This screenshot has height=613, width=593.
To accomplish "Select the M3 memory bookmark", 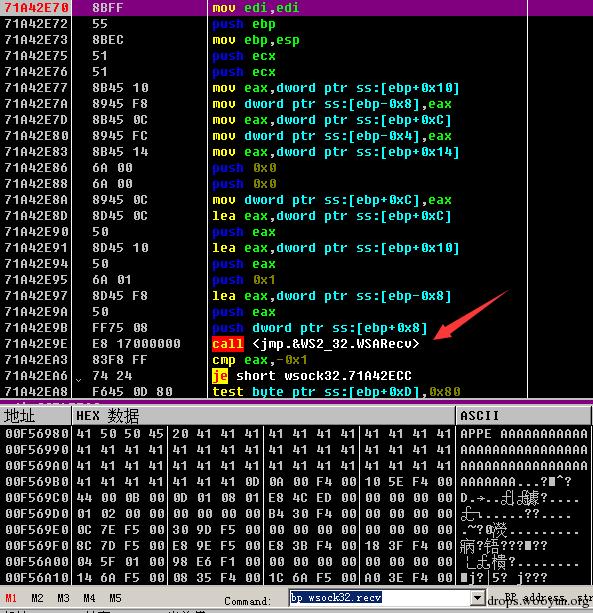I will [x=63, y=598].
